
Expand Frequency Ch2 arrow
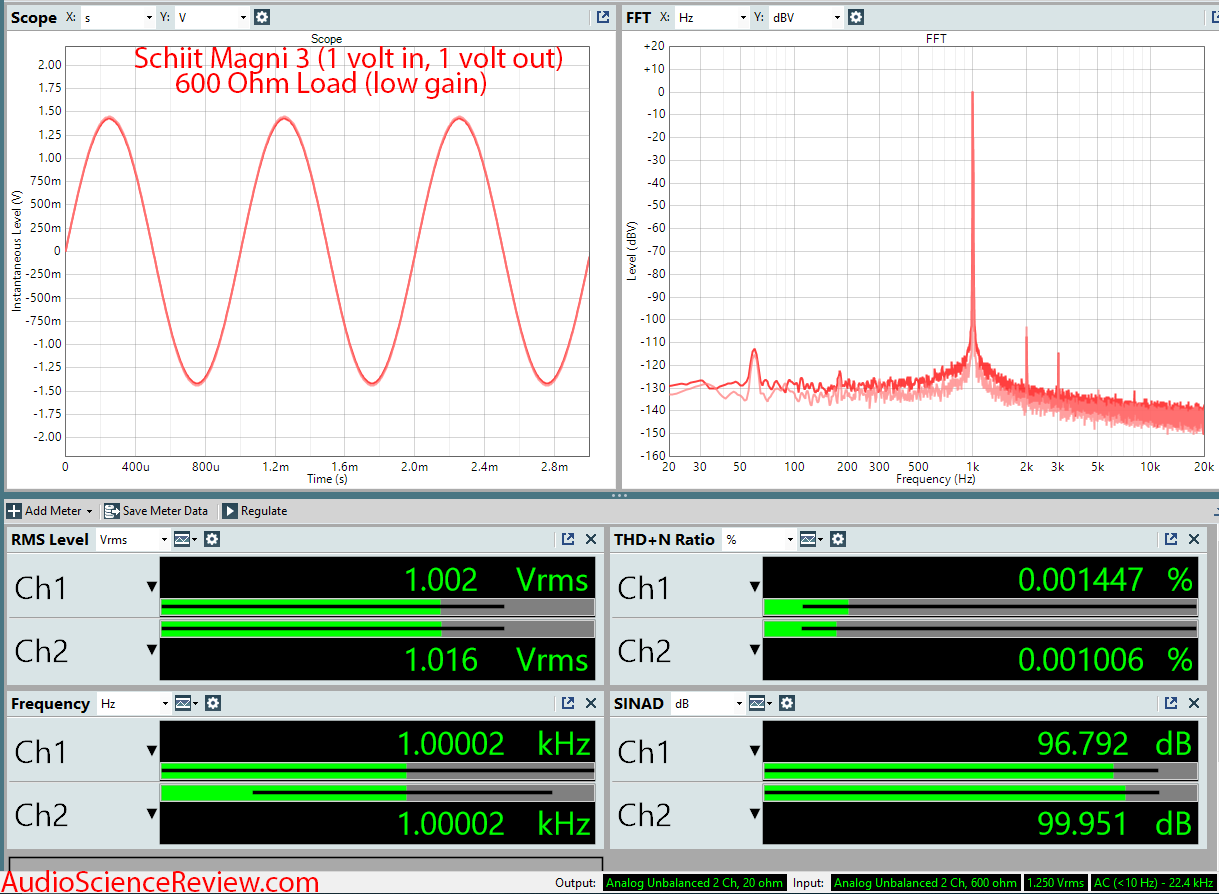click(x=152, y=814)
